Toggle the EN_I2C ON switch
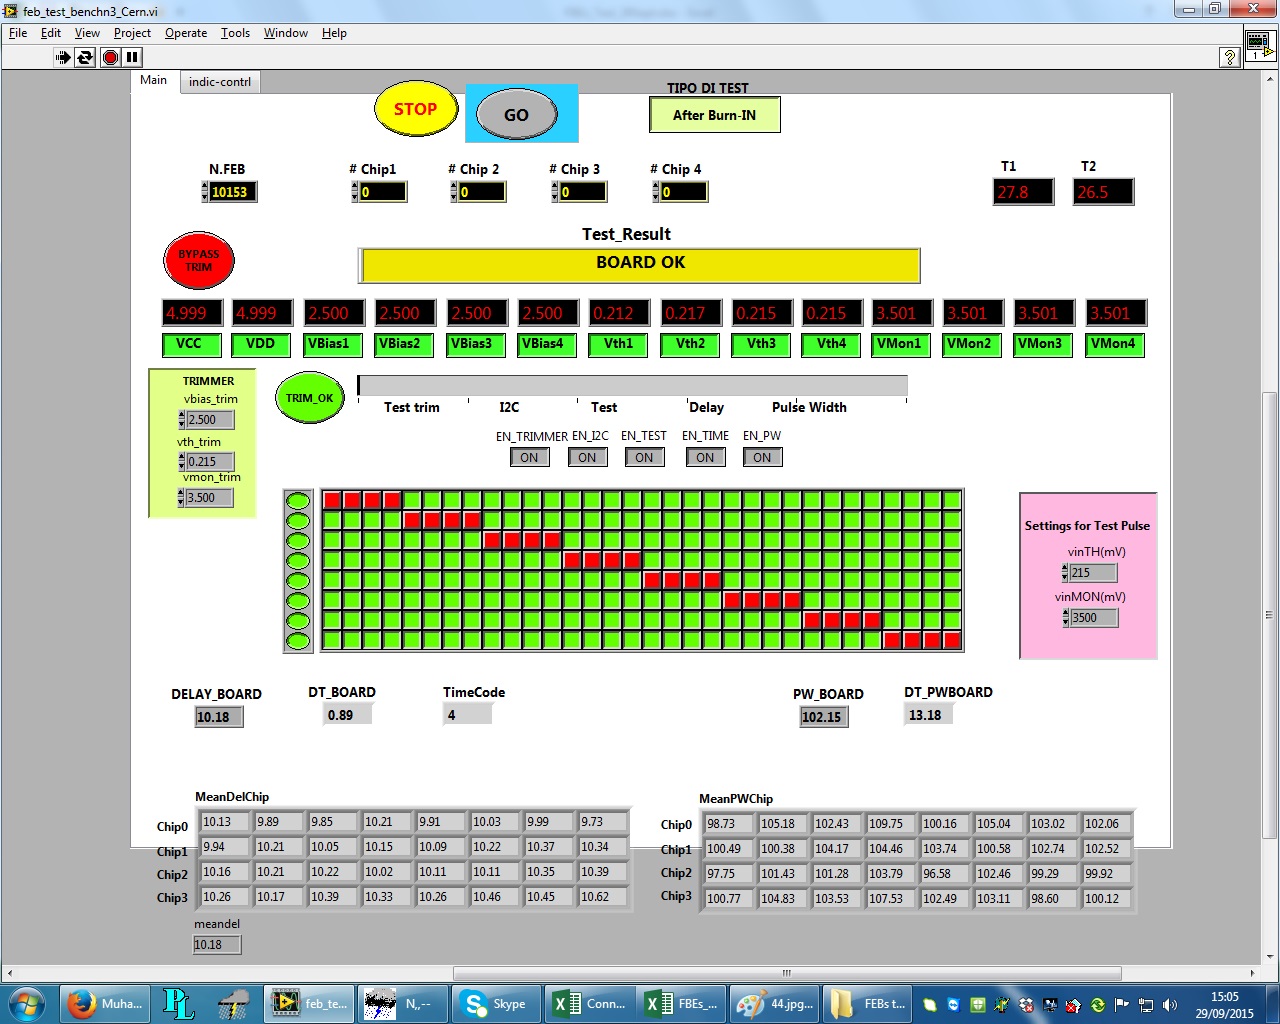Viewport: 1280px width, 1024px height. tap(587, 458)
